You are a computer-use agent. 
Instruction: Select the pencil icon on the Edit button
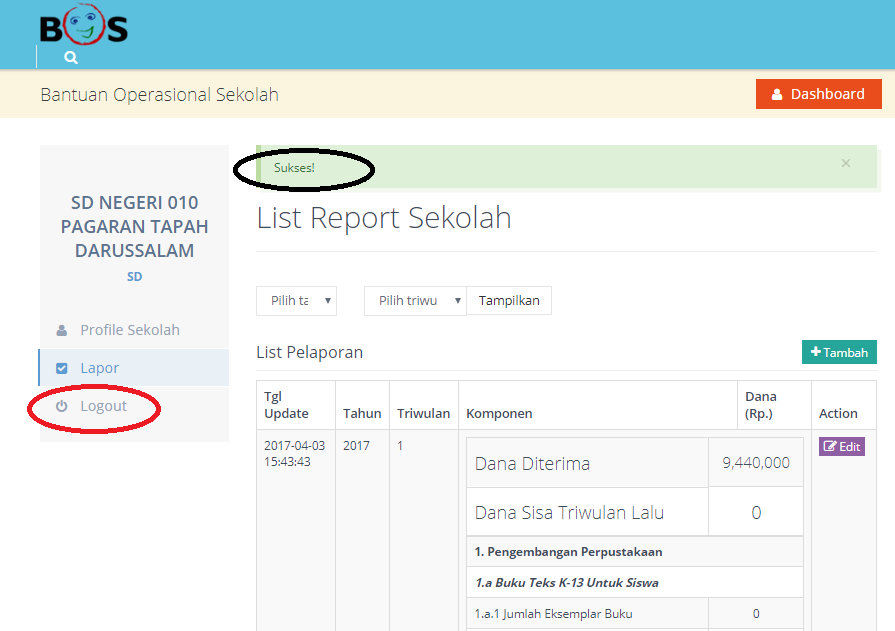(831, 445)
